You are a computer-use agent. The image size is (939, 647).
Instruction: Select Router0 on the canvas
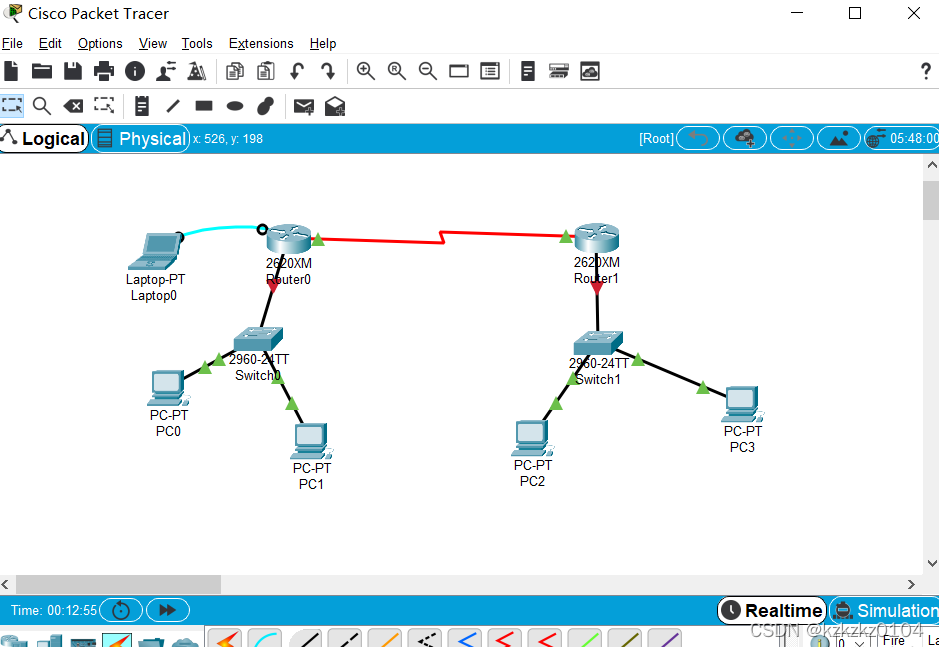289,238
